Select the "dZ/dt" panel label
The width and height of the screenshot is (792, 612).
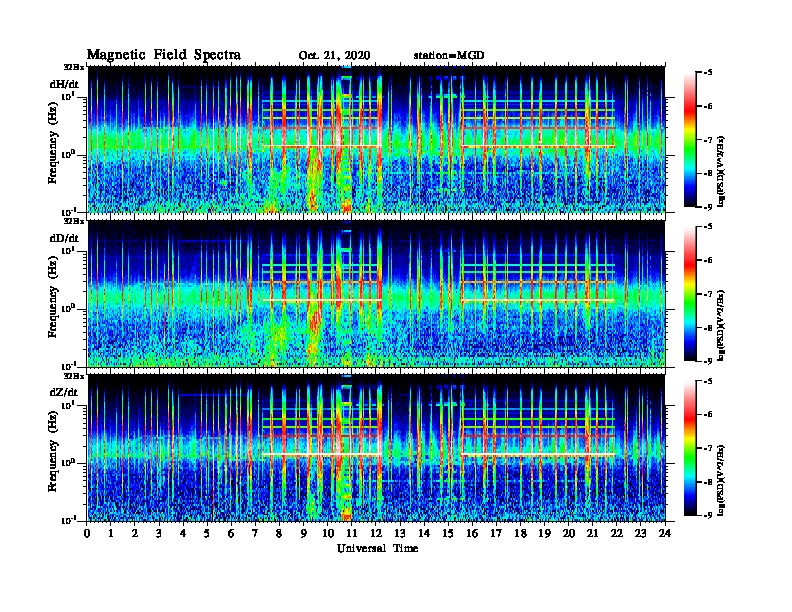tap(64, 392)
